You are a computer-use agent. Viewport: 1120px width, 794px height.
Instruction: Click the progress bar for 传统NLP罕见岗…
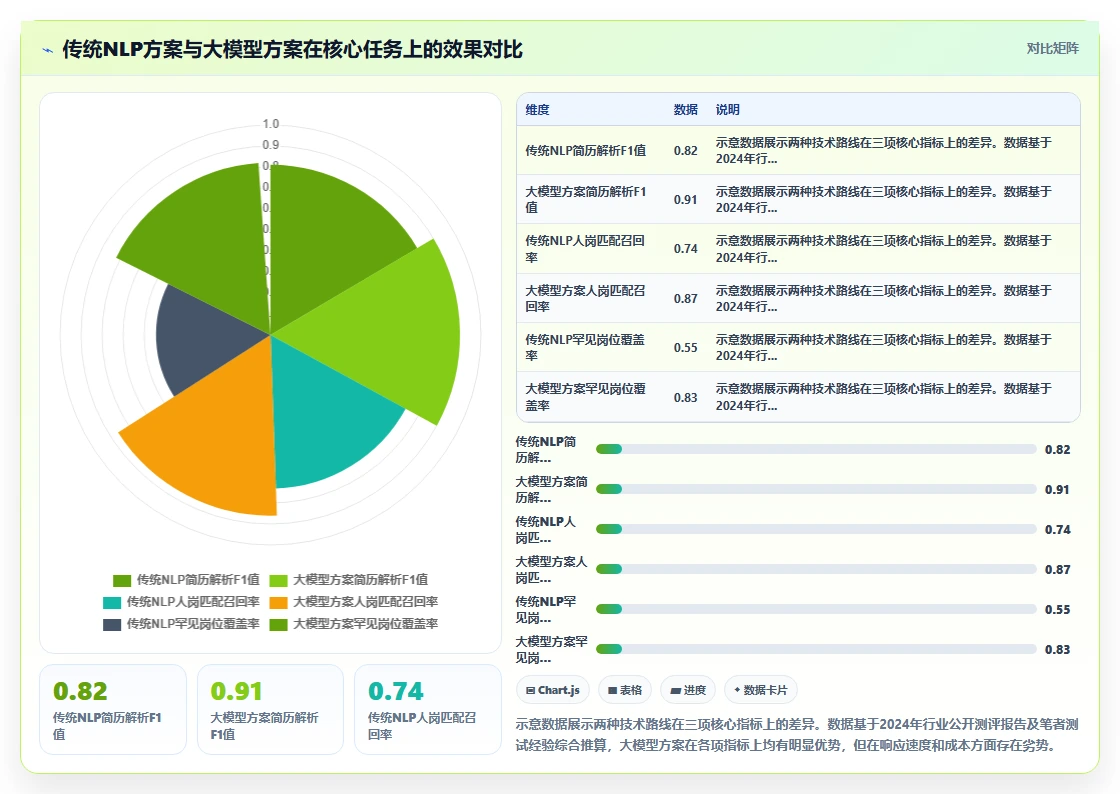point(816,609)
